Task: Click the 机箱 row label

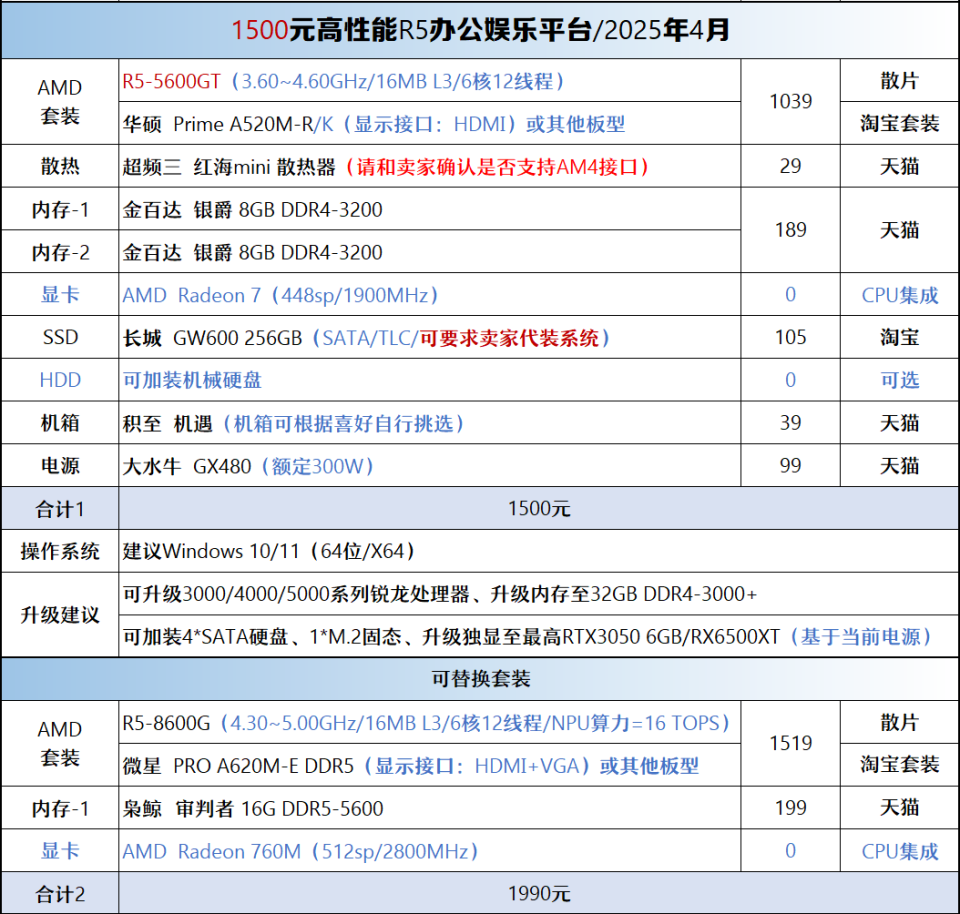Action: (x=59, y=423)
